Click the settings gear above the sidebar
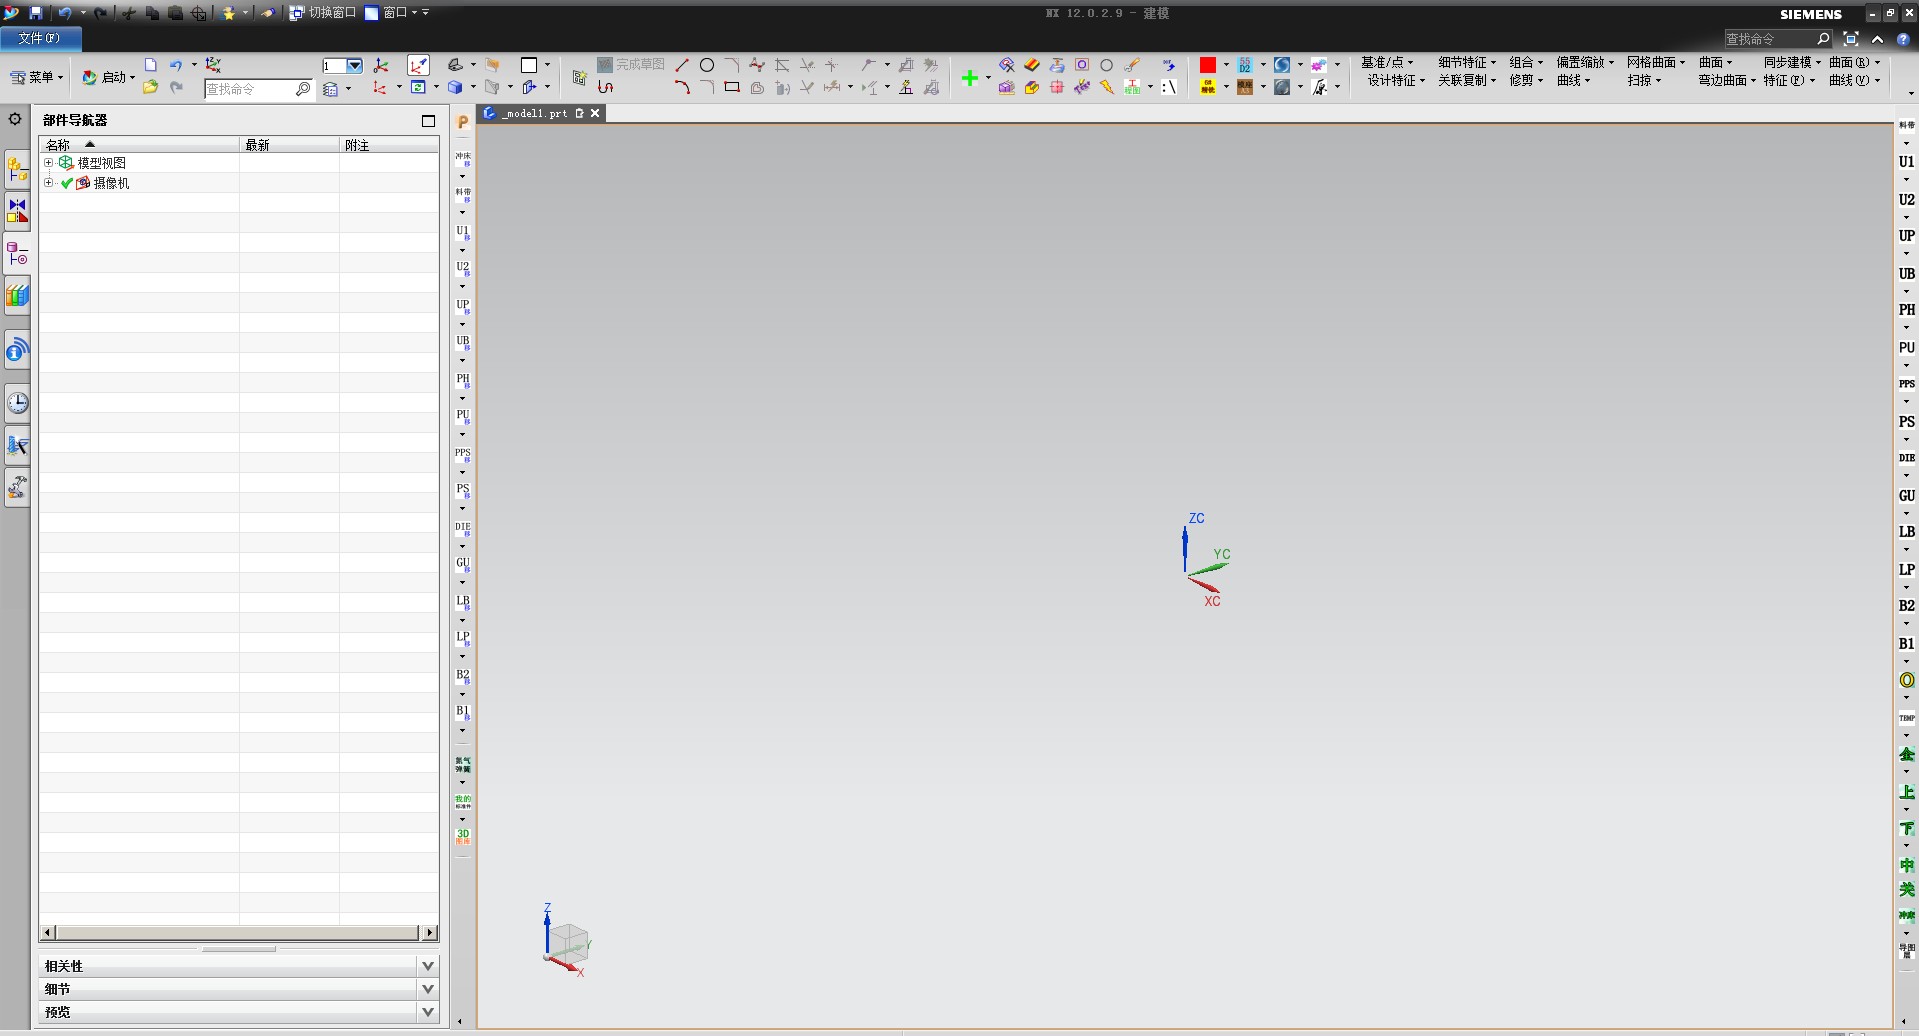 tap(15, 119)
